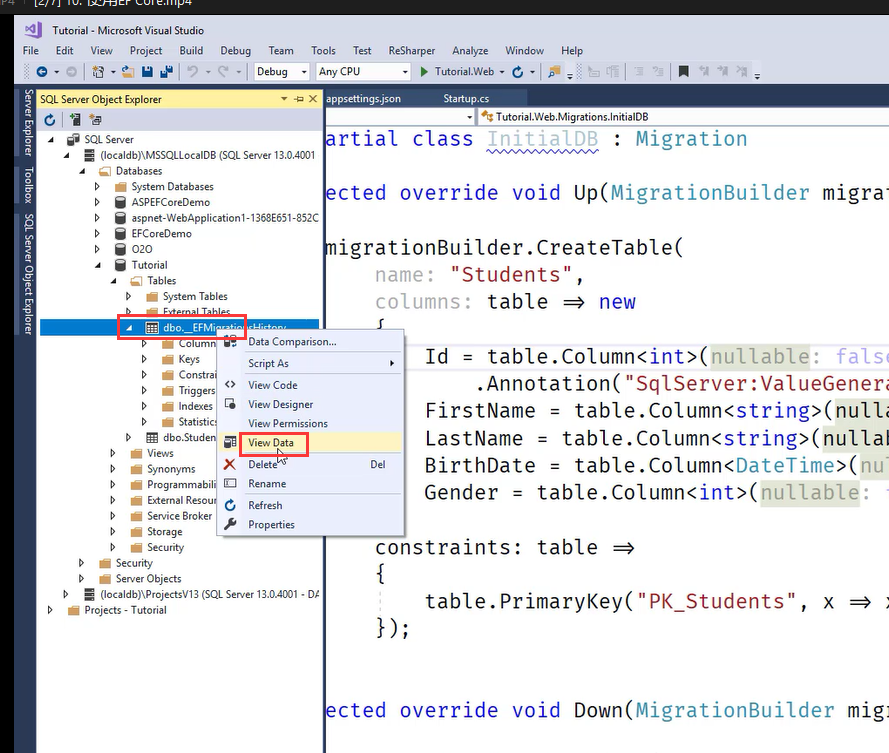Click the ASPEFCoreDemo database icon
Viewport: 889px width, 753px height.
pos(120,202)
